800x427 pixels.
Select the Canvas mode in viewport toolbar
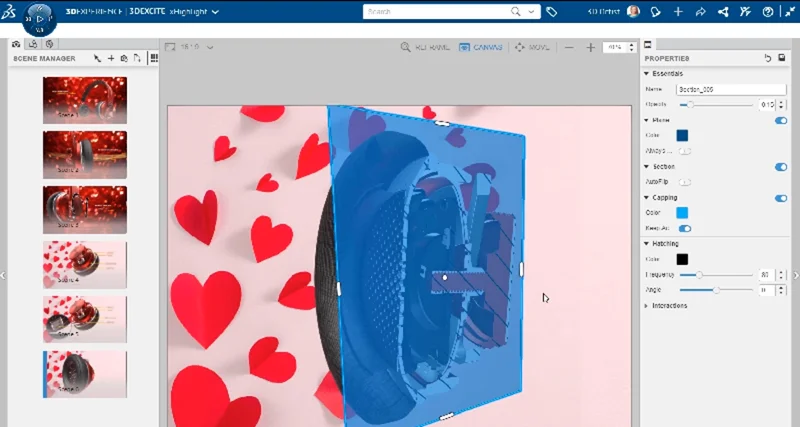[x=480, y=47]
